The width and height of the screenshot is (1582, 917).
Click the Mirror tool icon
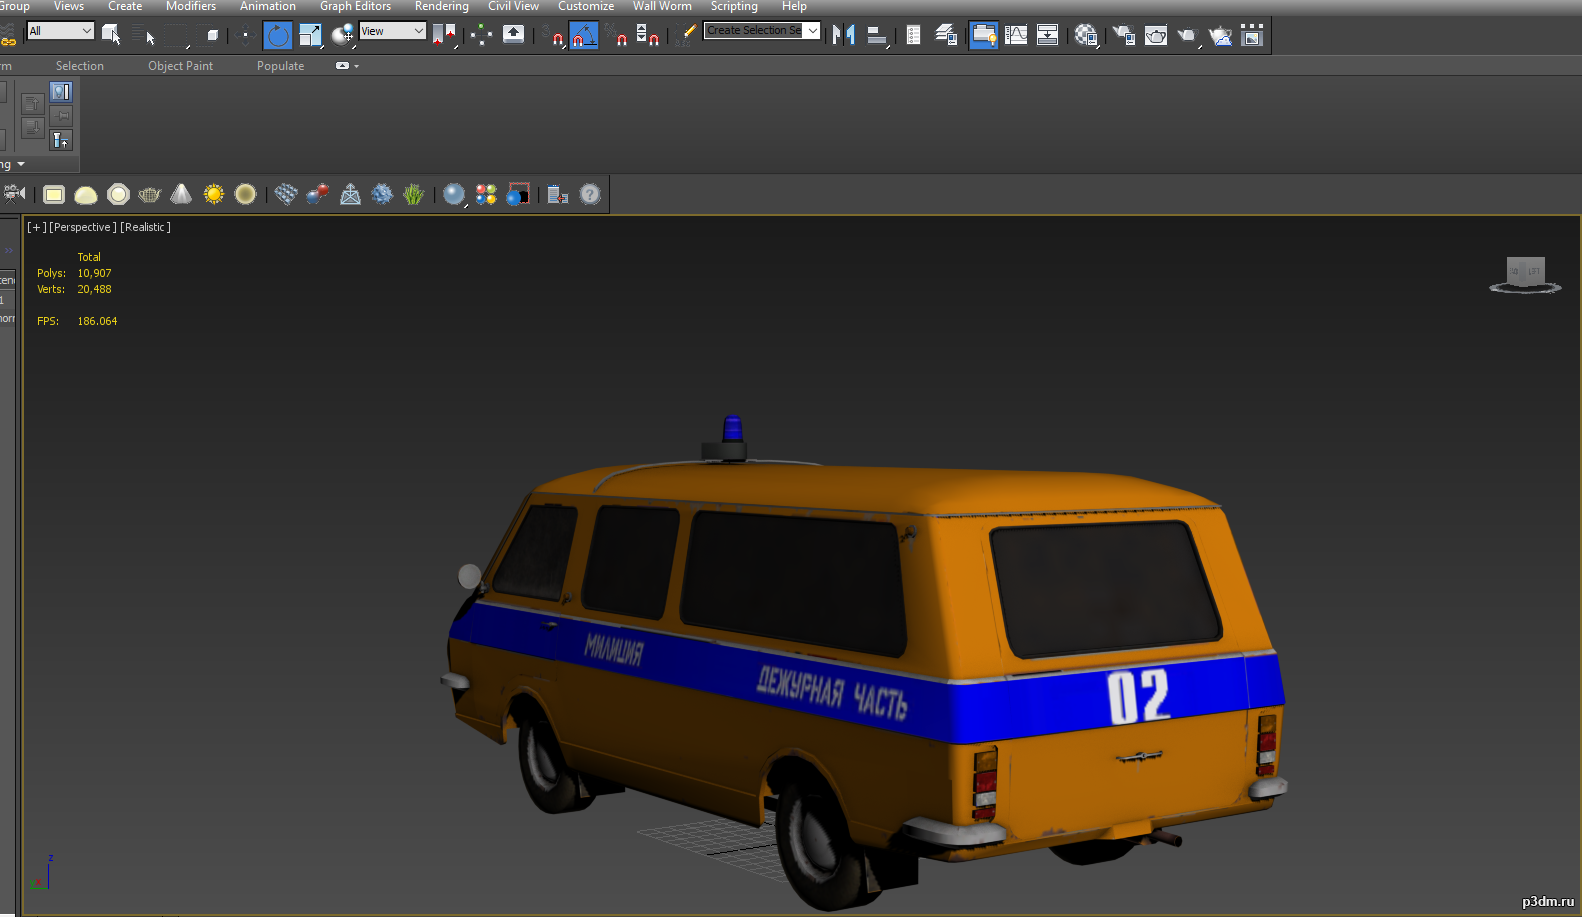844,36
